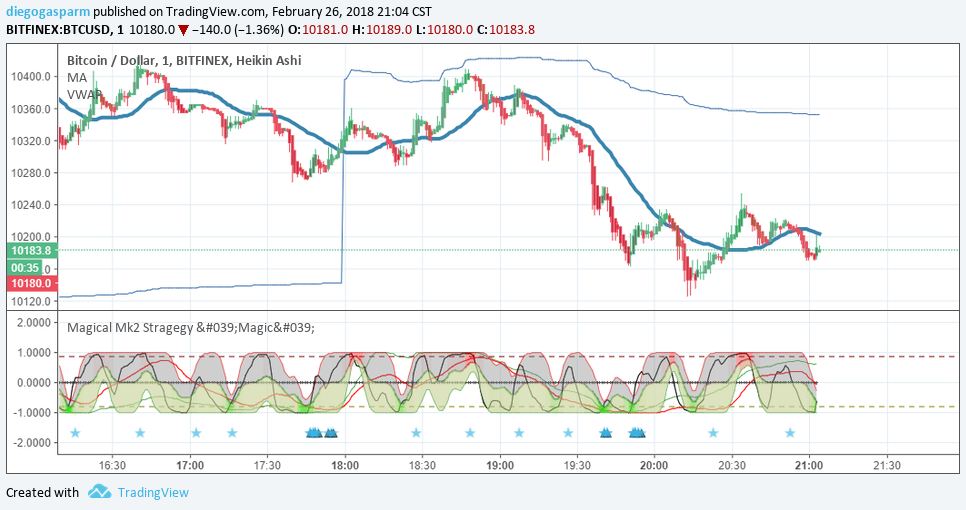
Task: Click the L:10180.0 low value
Action: tap(444, 30)
